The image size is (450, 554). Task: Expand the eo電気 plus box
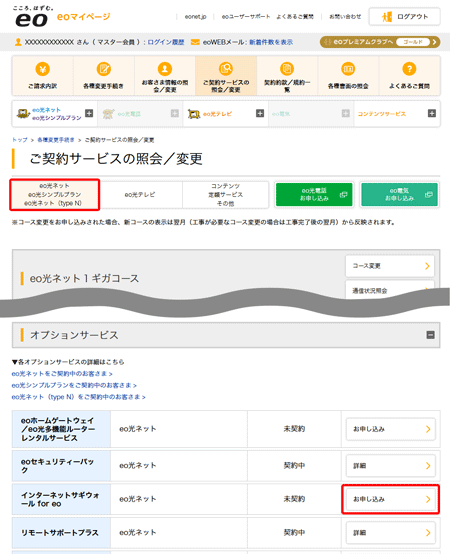pos(345,113)
